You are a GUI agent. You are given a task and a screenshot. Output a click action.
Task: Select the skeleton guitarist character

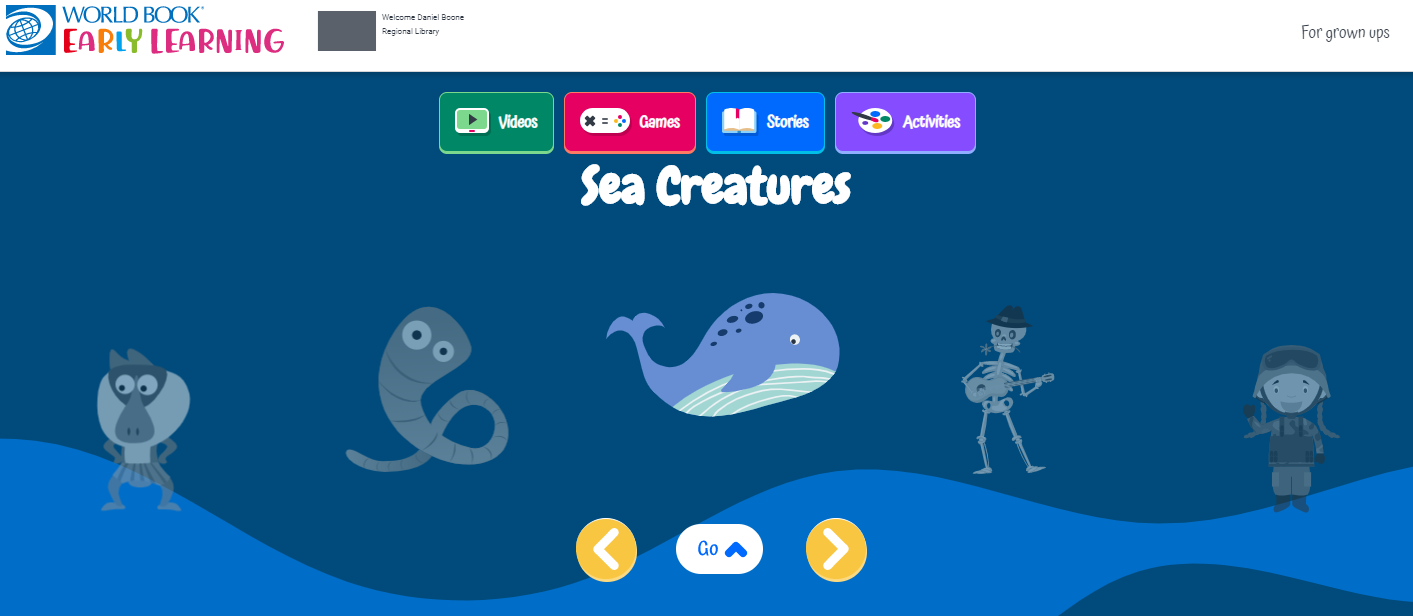(1007, 390)
